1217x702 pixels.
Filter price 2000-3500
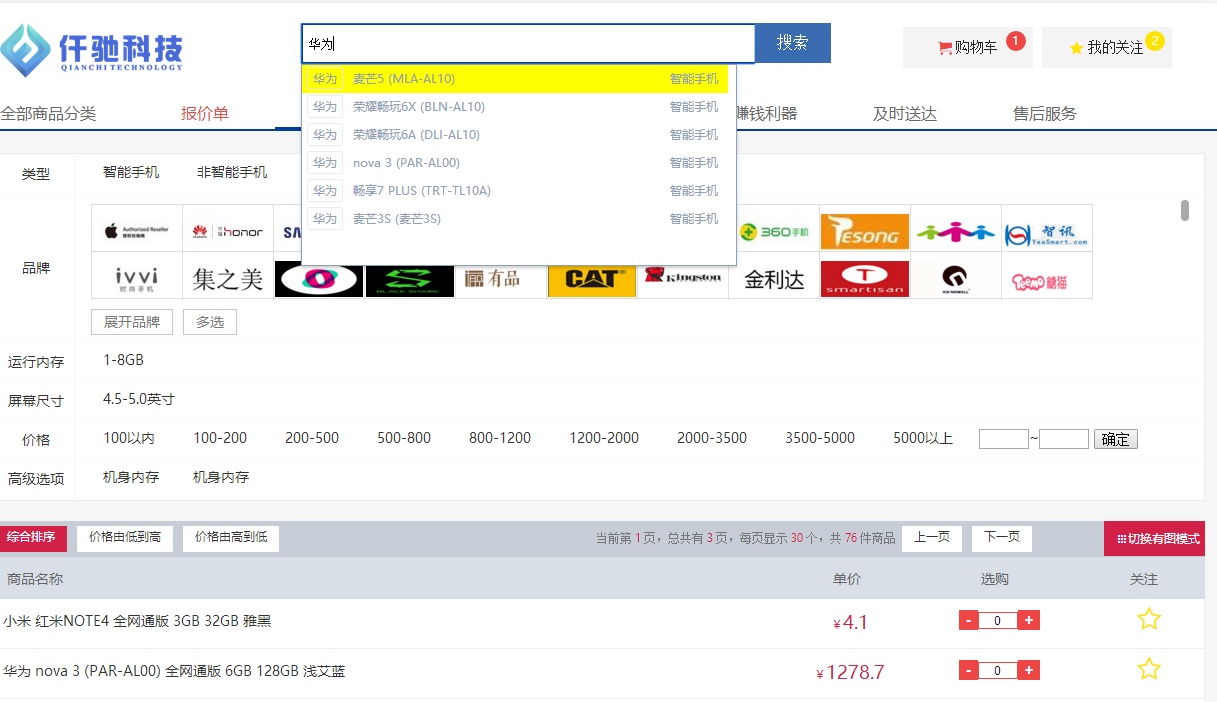point(712,438)
